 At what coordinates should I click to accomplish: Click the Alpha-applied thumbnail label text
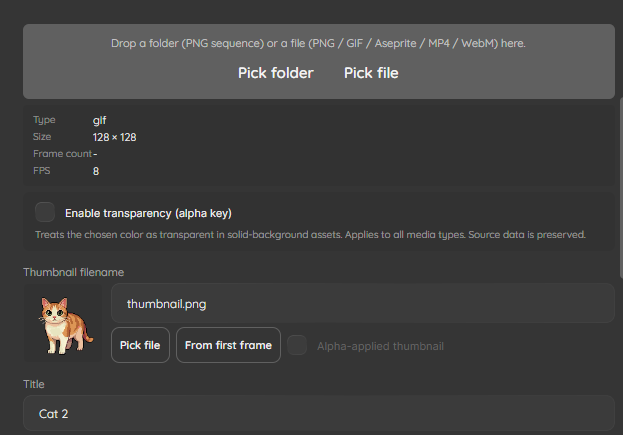[x=380, y=346]
